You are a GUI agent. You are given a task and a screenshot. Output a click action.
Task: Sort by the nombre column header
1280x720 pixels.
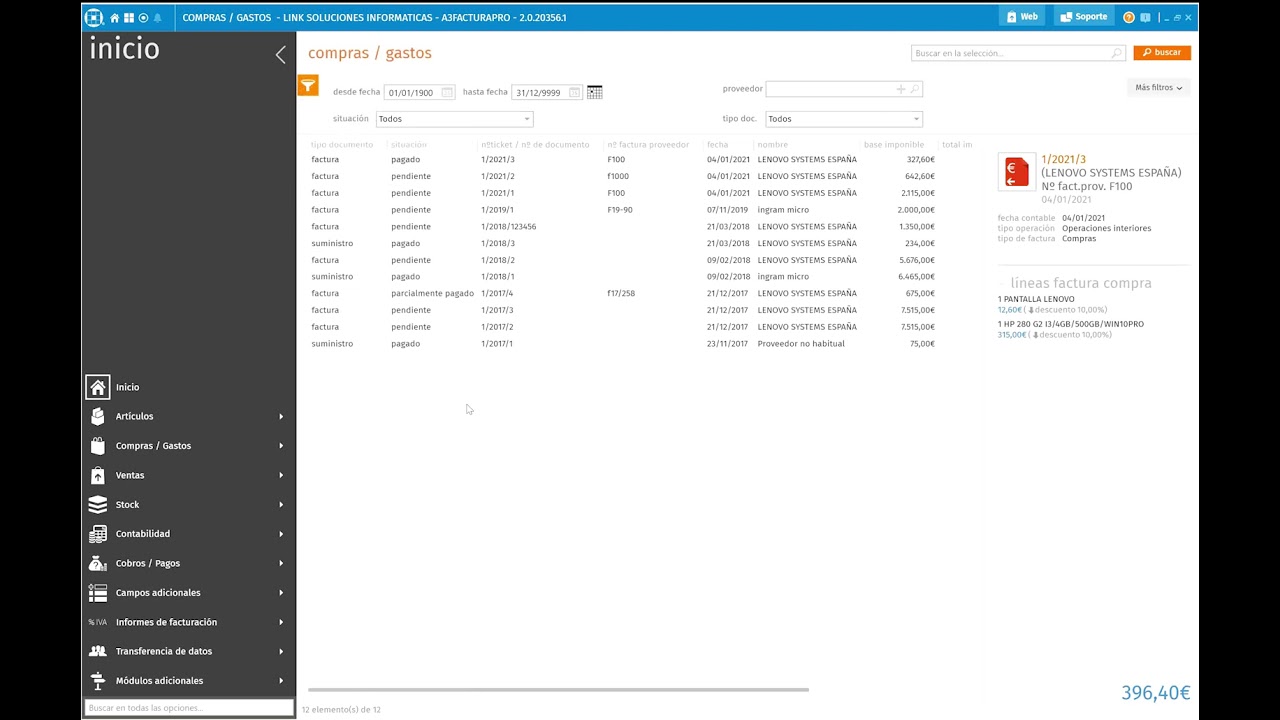(x=773, y=145)
